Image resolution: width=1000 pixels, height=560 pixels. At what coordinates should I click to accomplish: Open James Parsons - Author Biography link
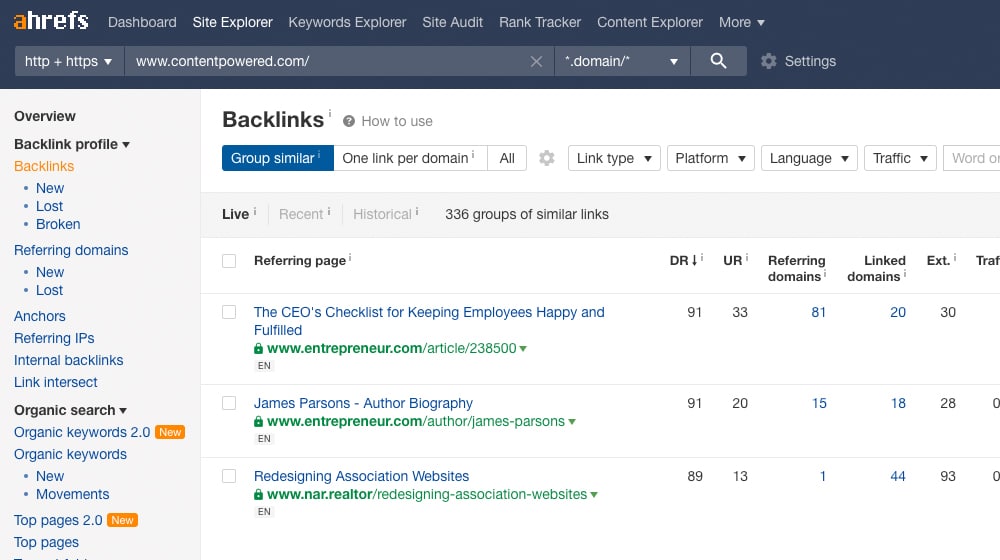point(363,403)
